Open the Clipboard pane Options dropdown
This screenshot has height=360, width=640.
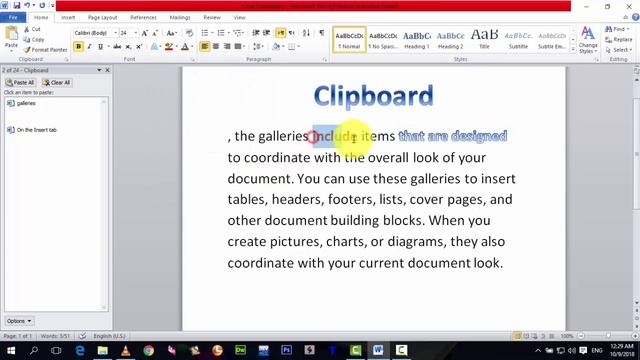[19, 321]
